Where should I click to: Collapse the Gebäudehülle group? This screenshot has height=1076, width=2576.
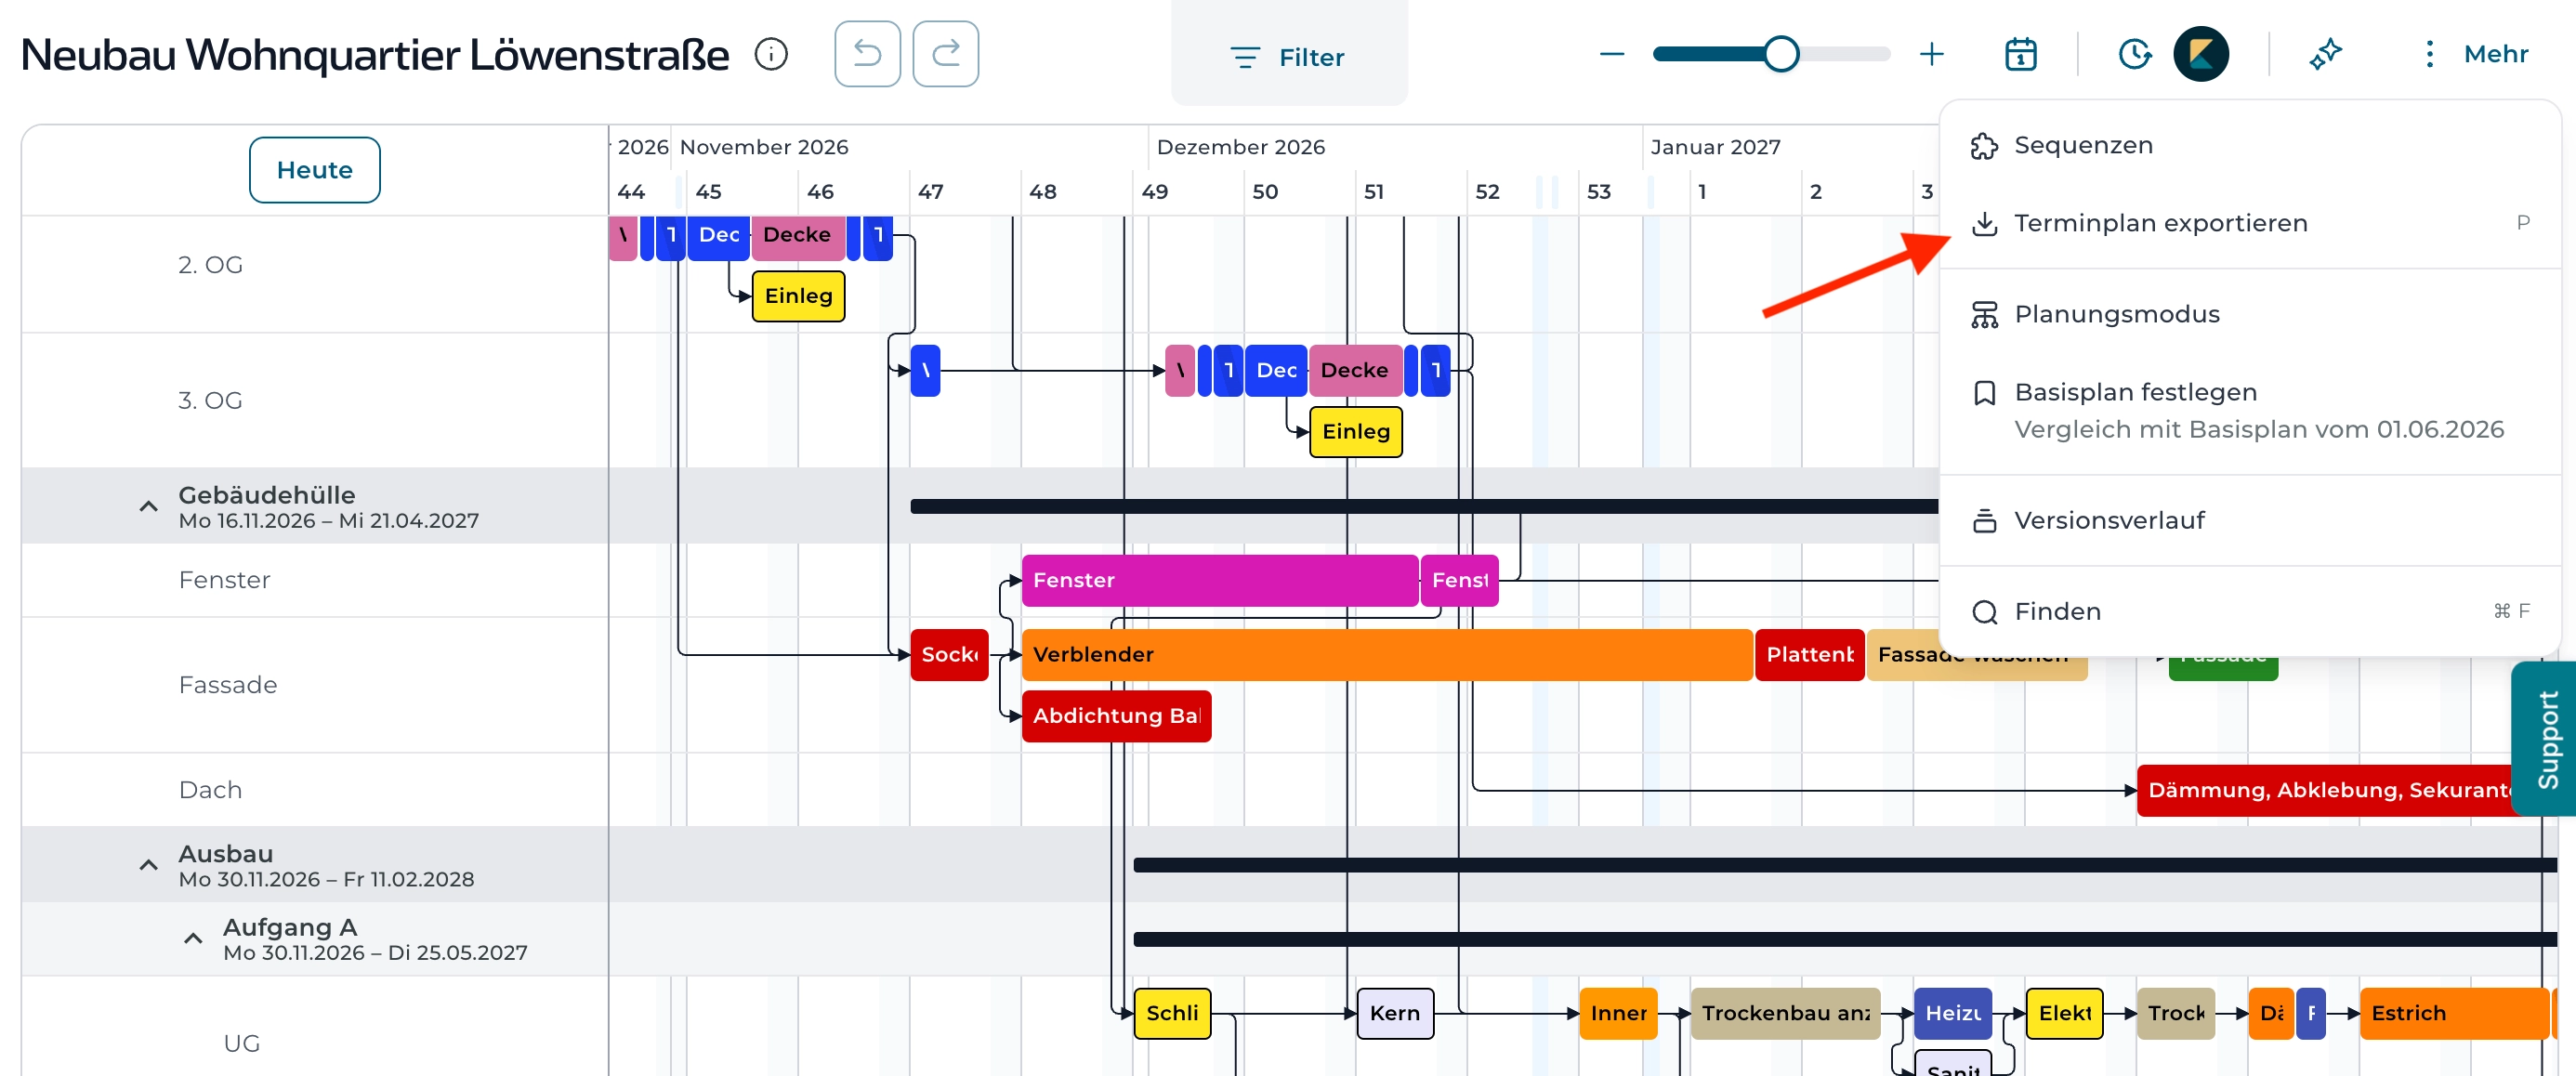point(148,507)
